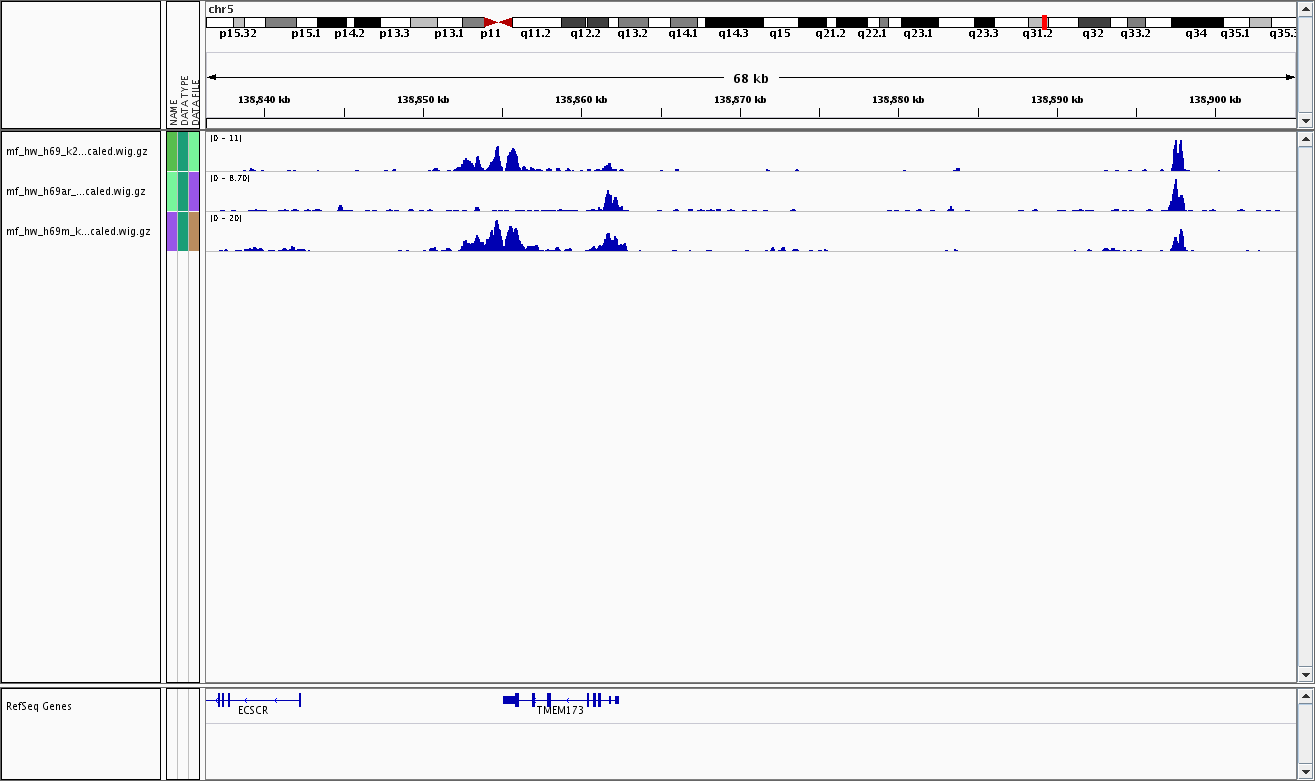Image resolution: width=1315 pixels, height=781 pixels.
Task: Click the q34 cytoband on the chromosome ideogram
Action: pyautogui.click(x=1196, y=22)
